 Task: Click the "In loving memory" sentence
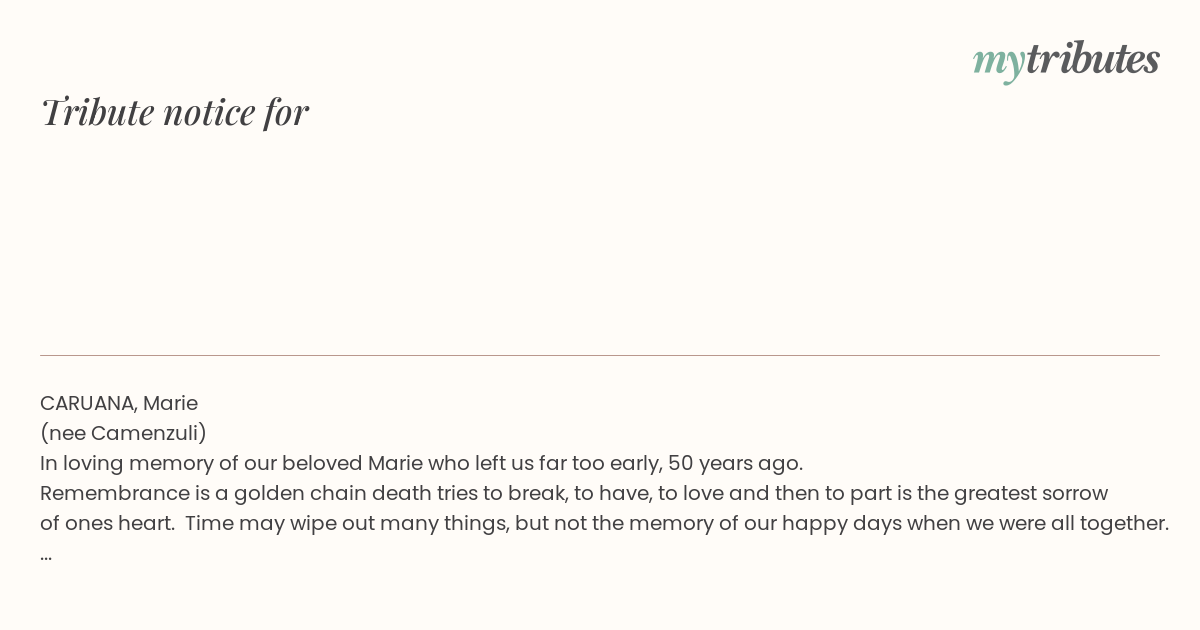point(421,463)
